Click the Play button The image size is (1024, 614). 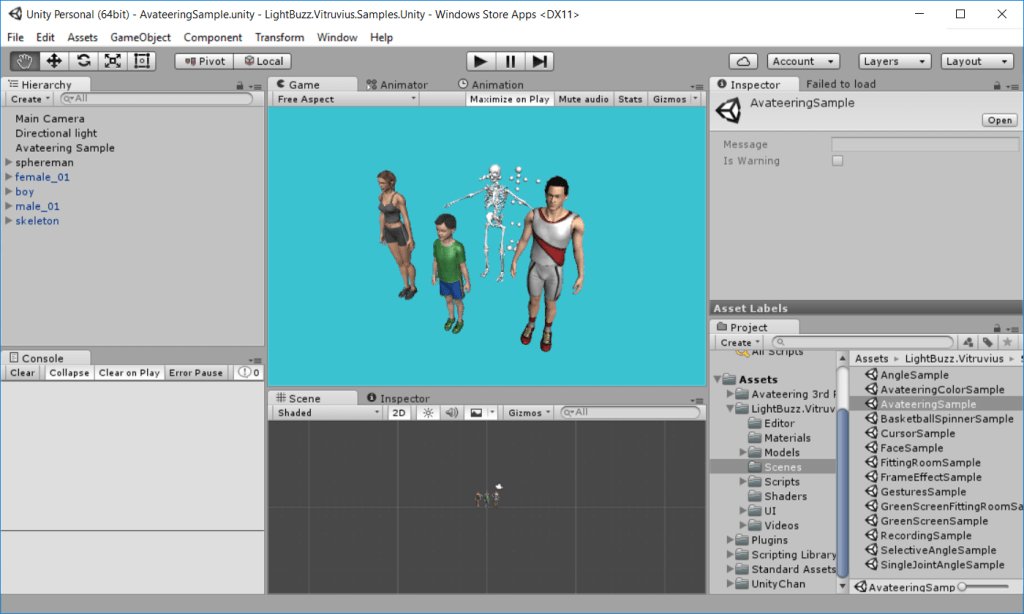point(481,61)
